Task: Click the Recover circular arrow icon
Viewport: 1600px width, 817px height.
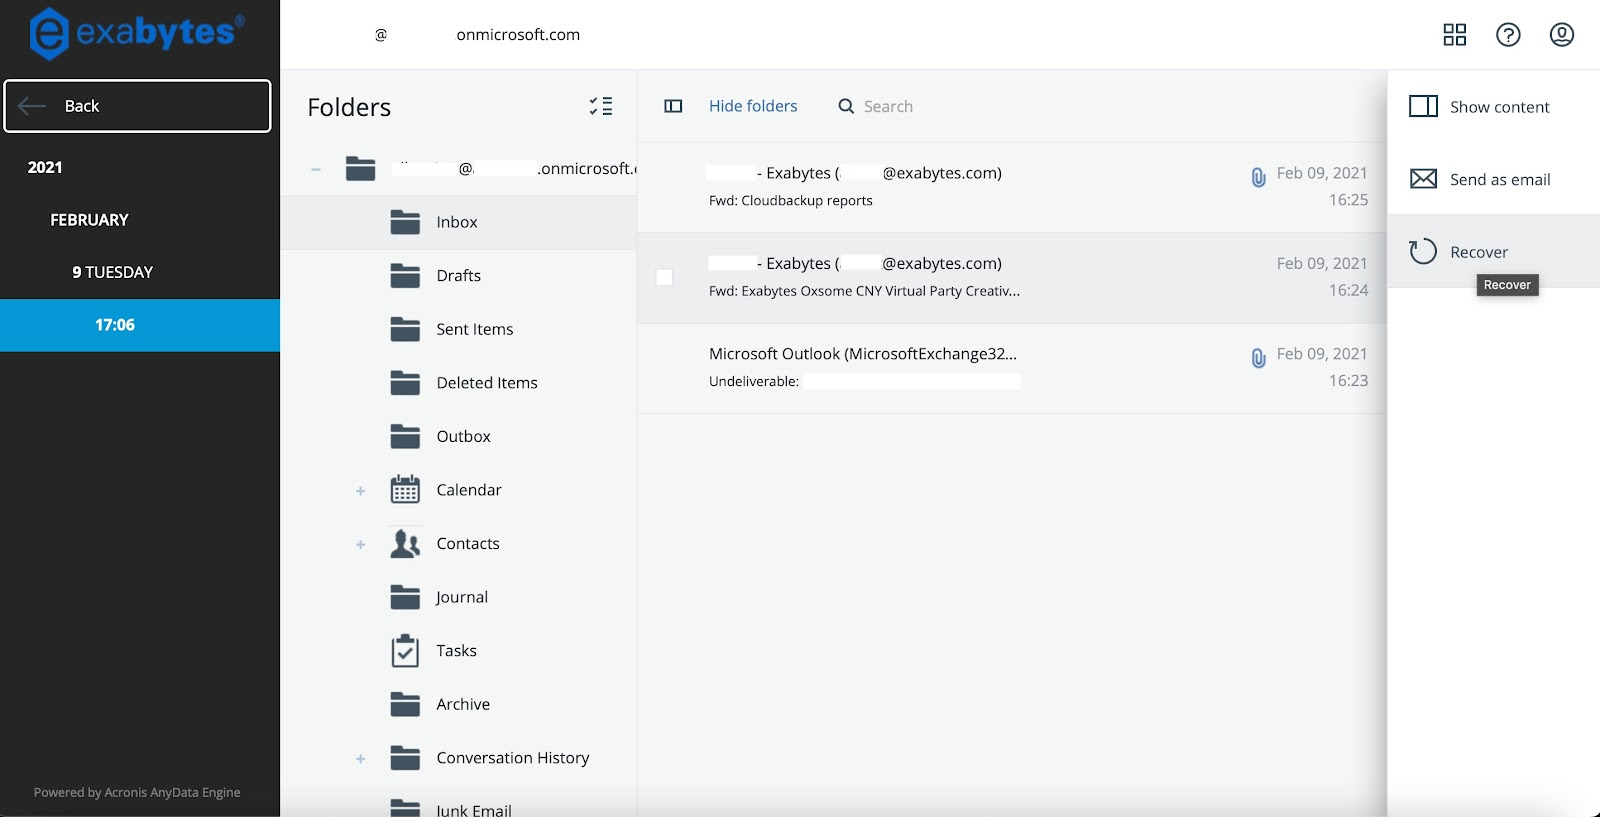Action: click(x=1423, y=251)
